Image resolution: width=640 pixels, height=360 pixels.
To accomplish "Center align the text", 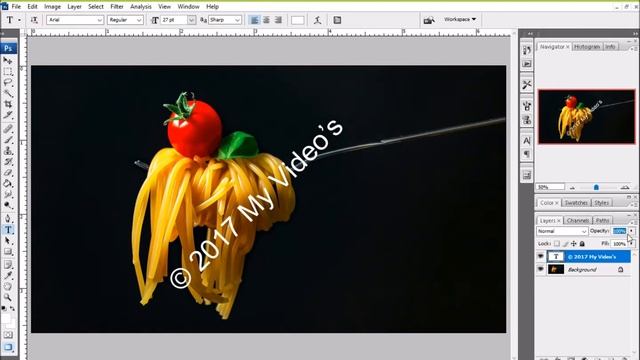I will (x=266, y=20).
